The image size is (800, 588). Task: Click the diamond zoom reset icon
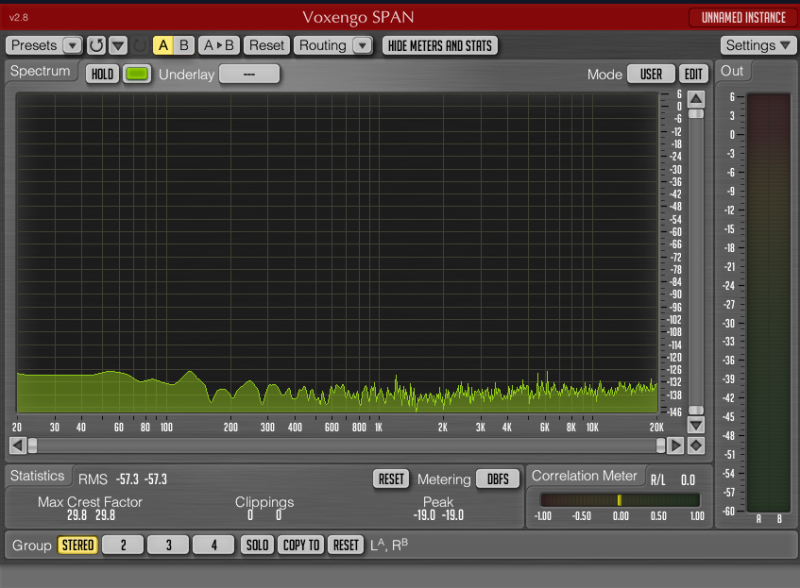696,446
